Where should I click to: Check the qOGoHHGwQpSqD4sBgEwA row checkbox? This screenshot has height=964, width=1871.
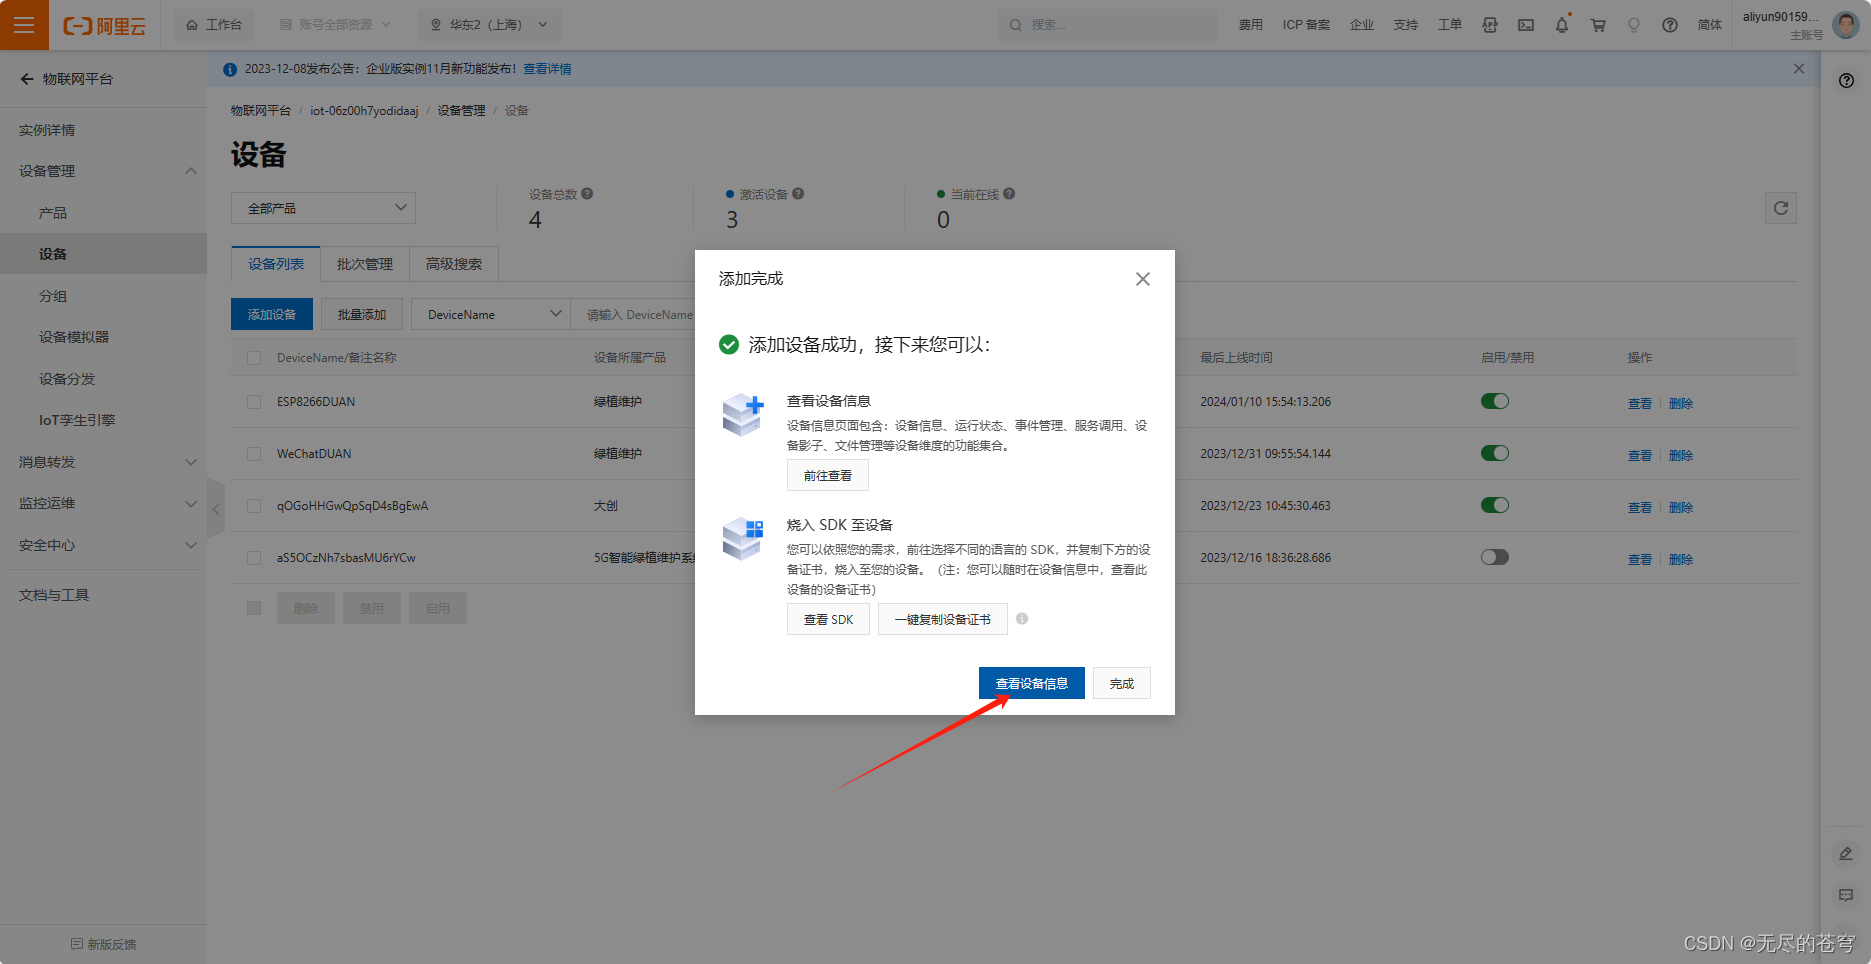254,506
